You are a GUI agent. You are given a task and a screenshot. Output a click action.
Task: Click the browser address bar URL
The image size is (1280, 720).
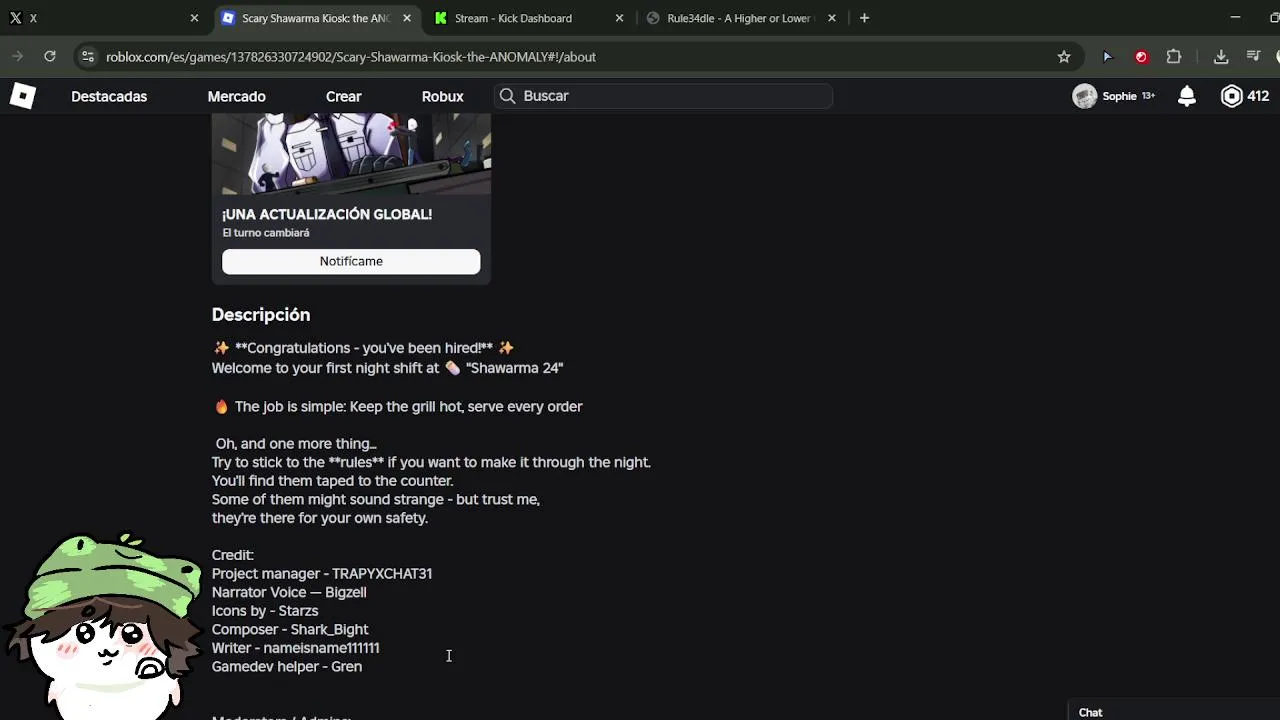click(x=351, y=57)
